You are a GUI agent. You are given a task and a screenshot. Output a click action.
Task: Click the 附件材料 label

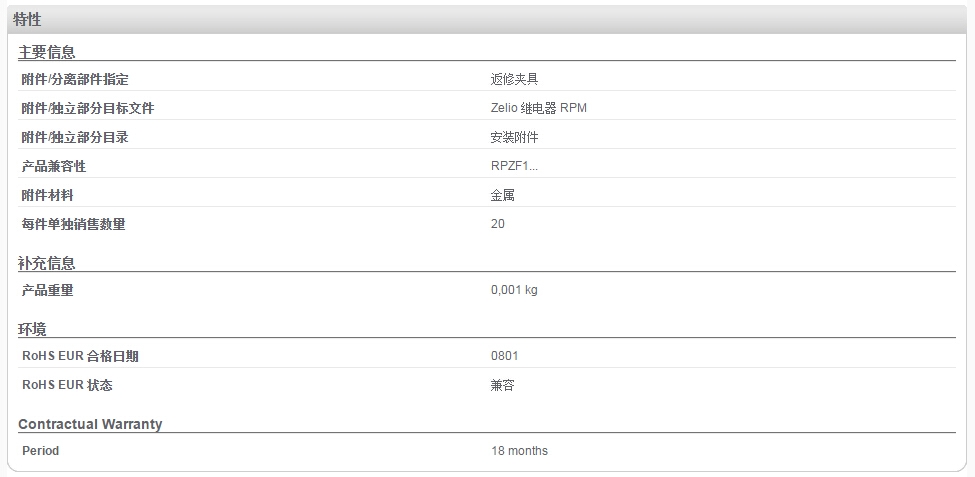[47, 195]
